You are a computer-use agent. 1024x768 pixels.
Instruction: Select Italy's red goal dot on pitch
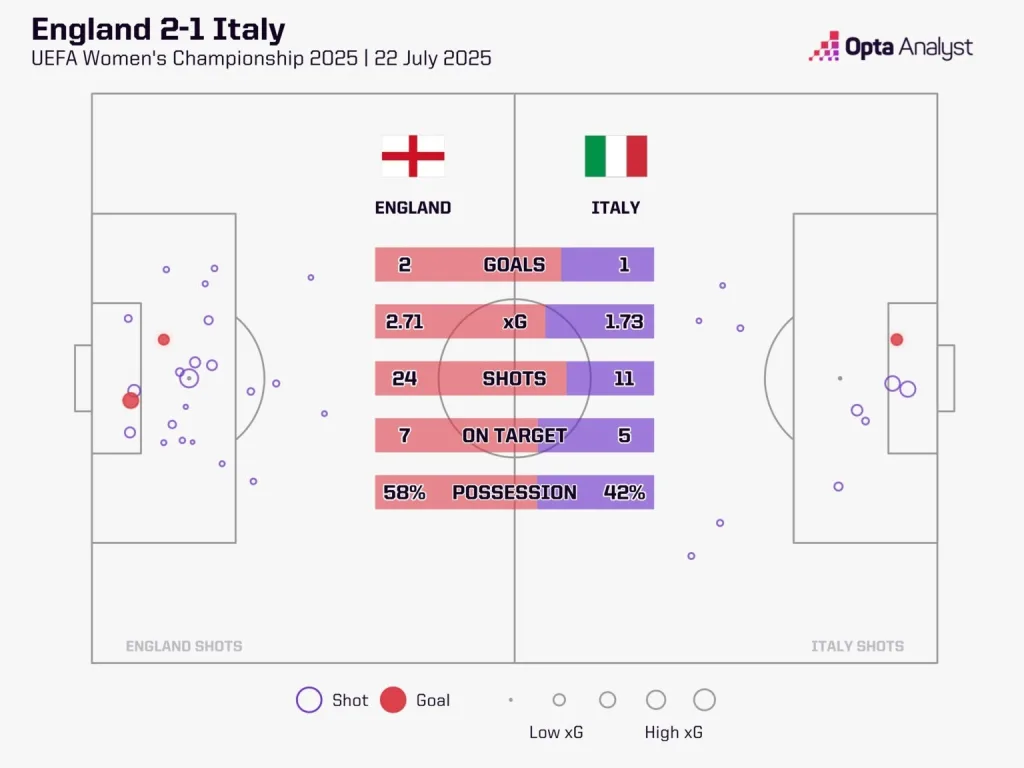(897, 340)
